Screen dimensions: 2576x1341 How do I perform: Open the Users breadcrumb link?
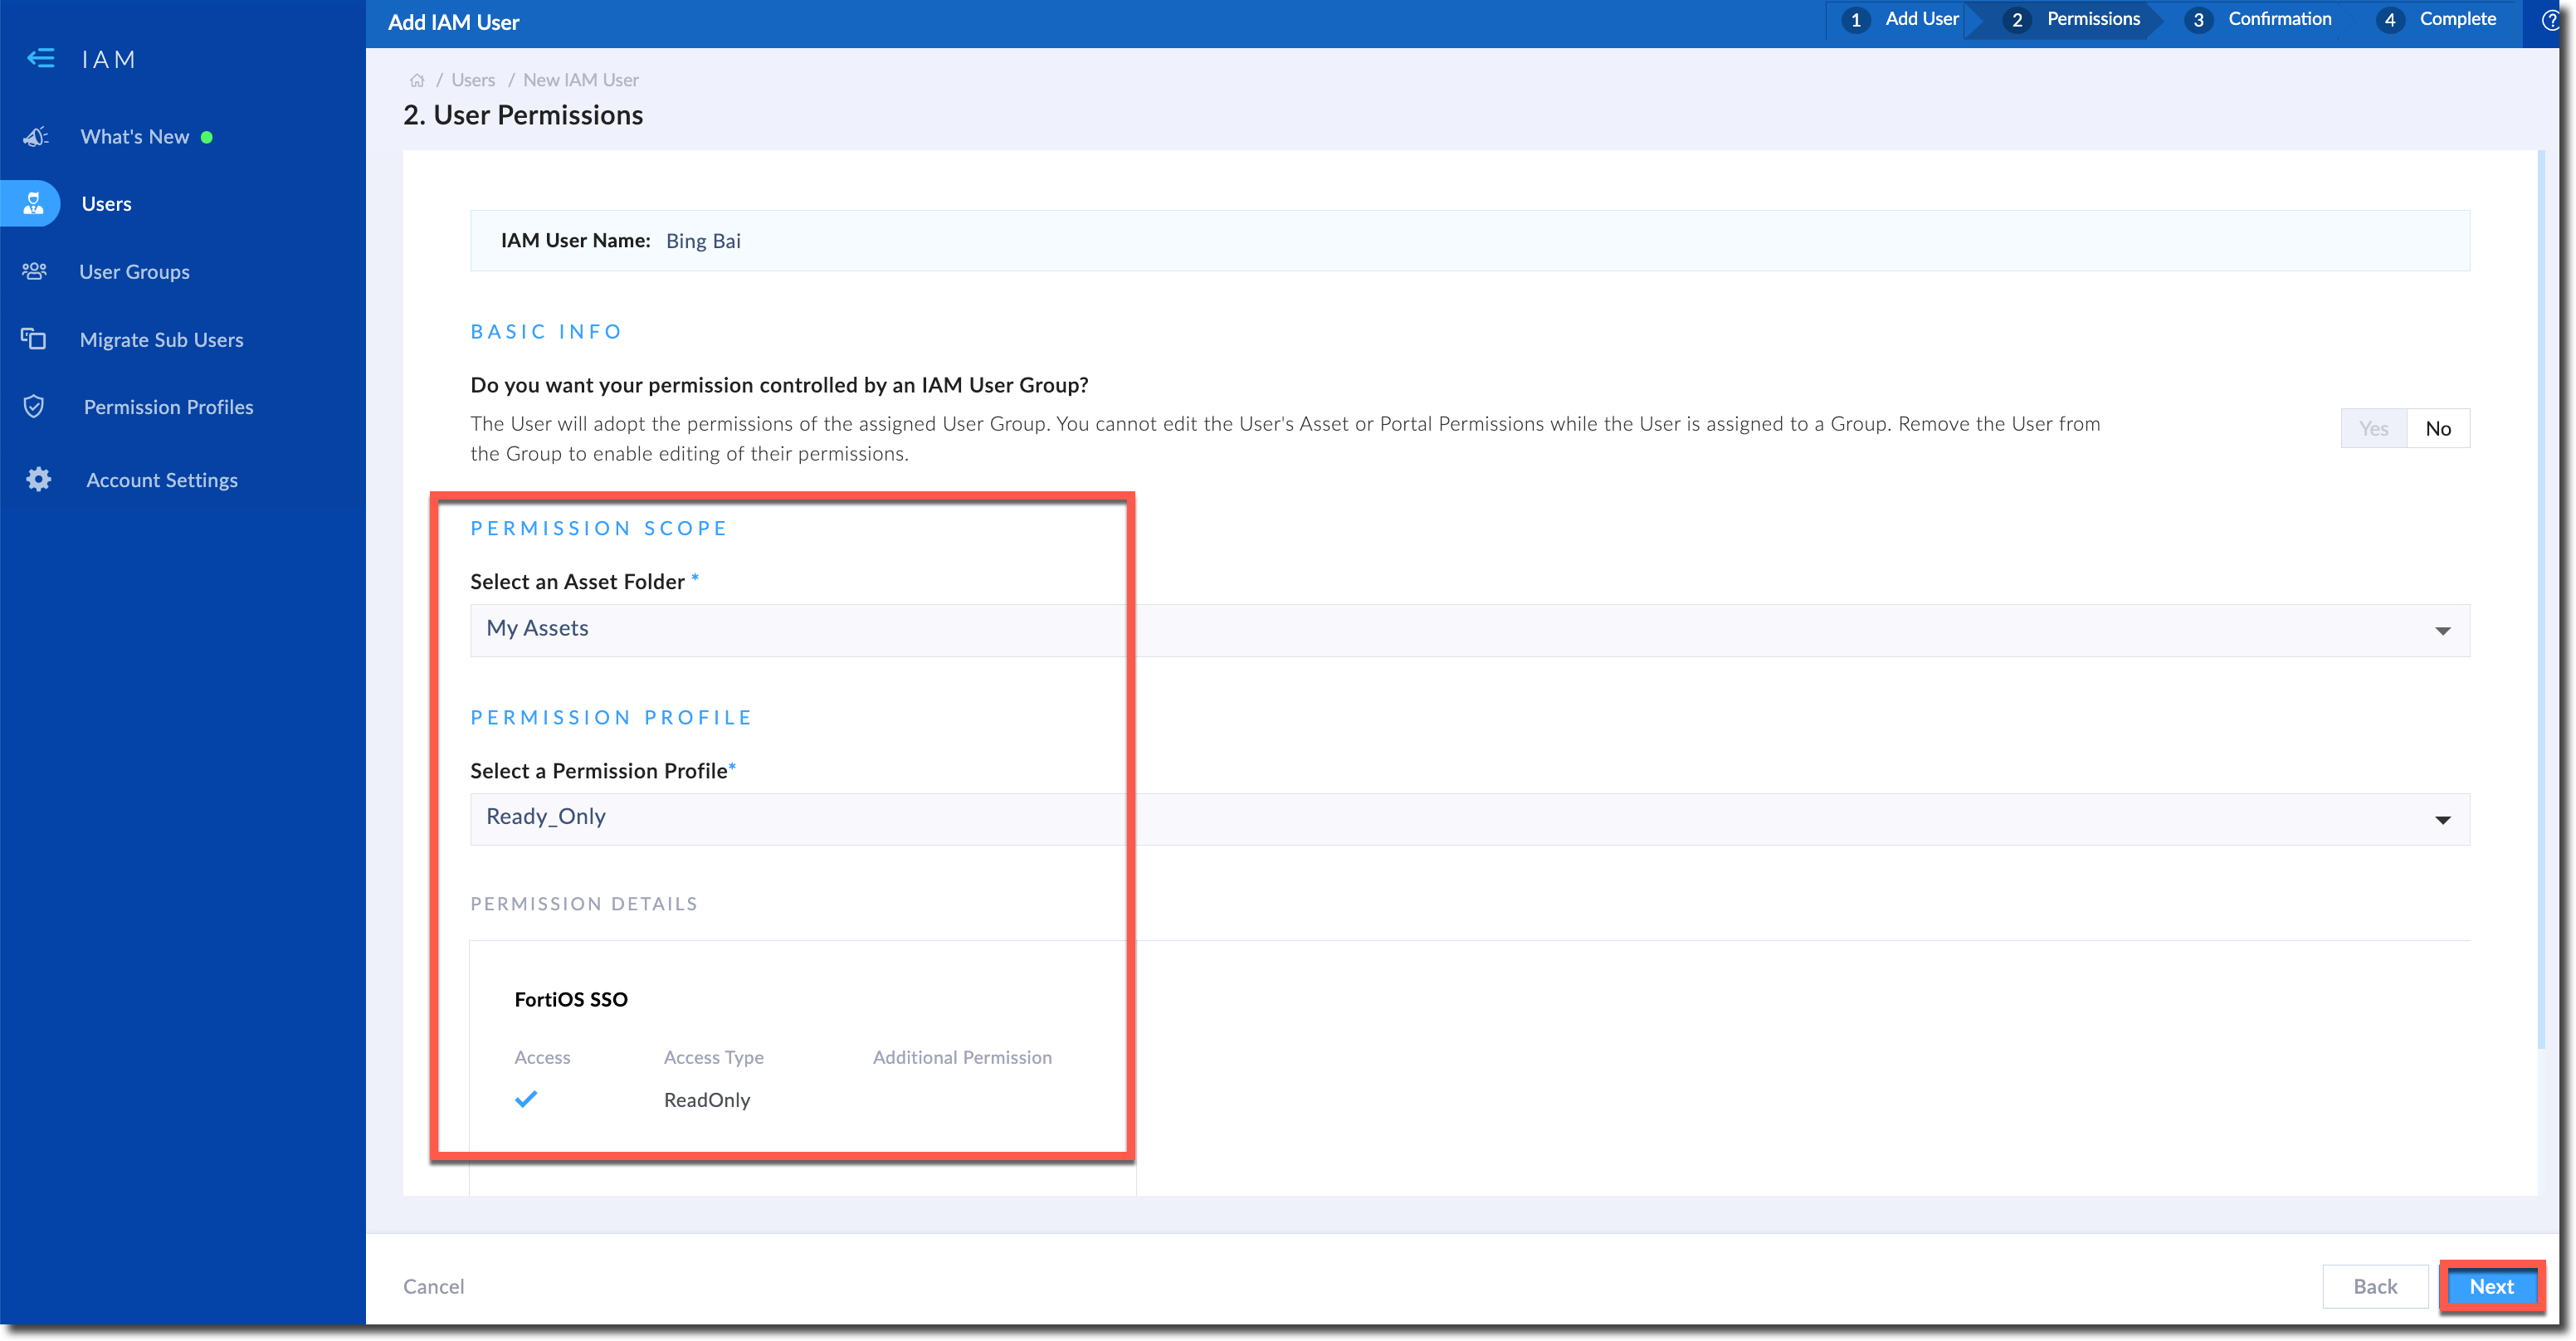click(x=472, y=80)
